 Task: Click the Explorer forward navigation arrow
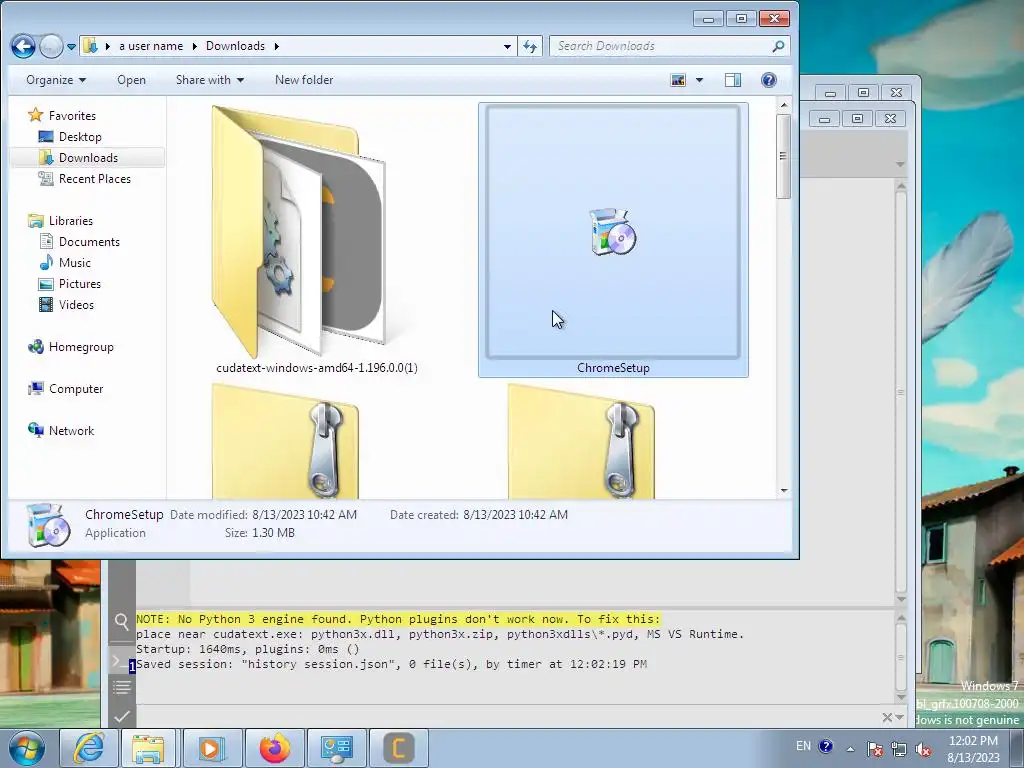(51, 46)
